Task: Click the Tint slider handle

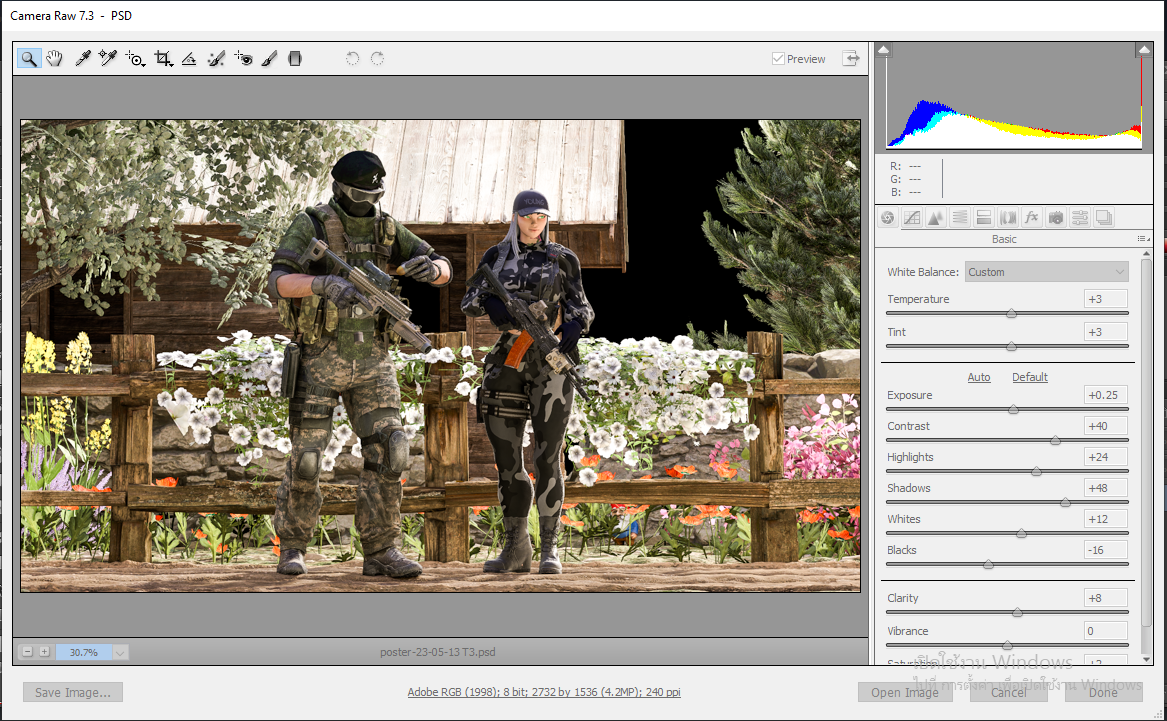Action: point(1011,346)
